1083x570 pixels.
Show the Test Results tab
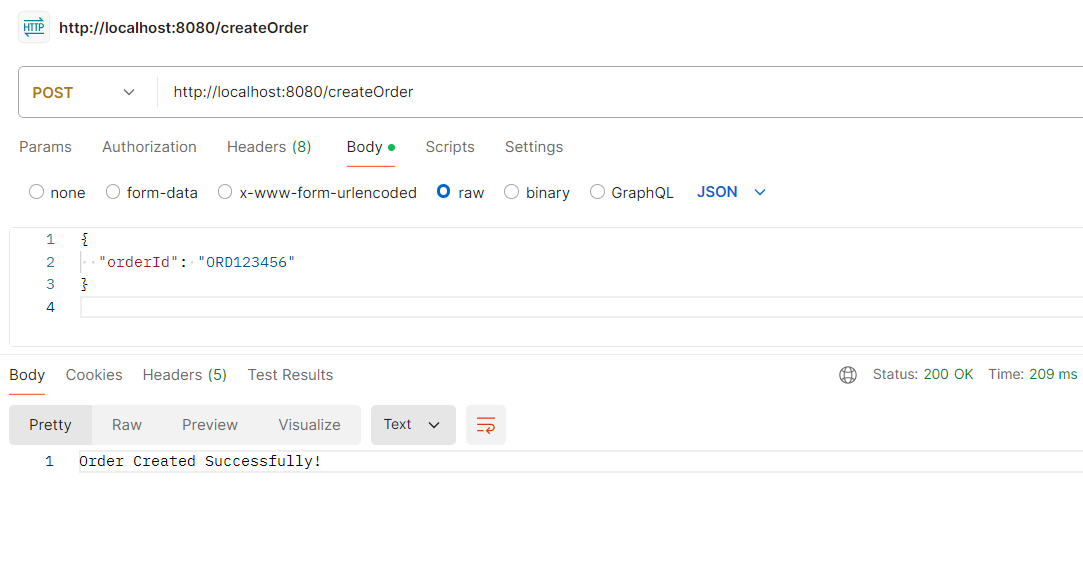pos(290,375)
